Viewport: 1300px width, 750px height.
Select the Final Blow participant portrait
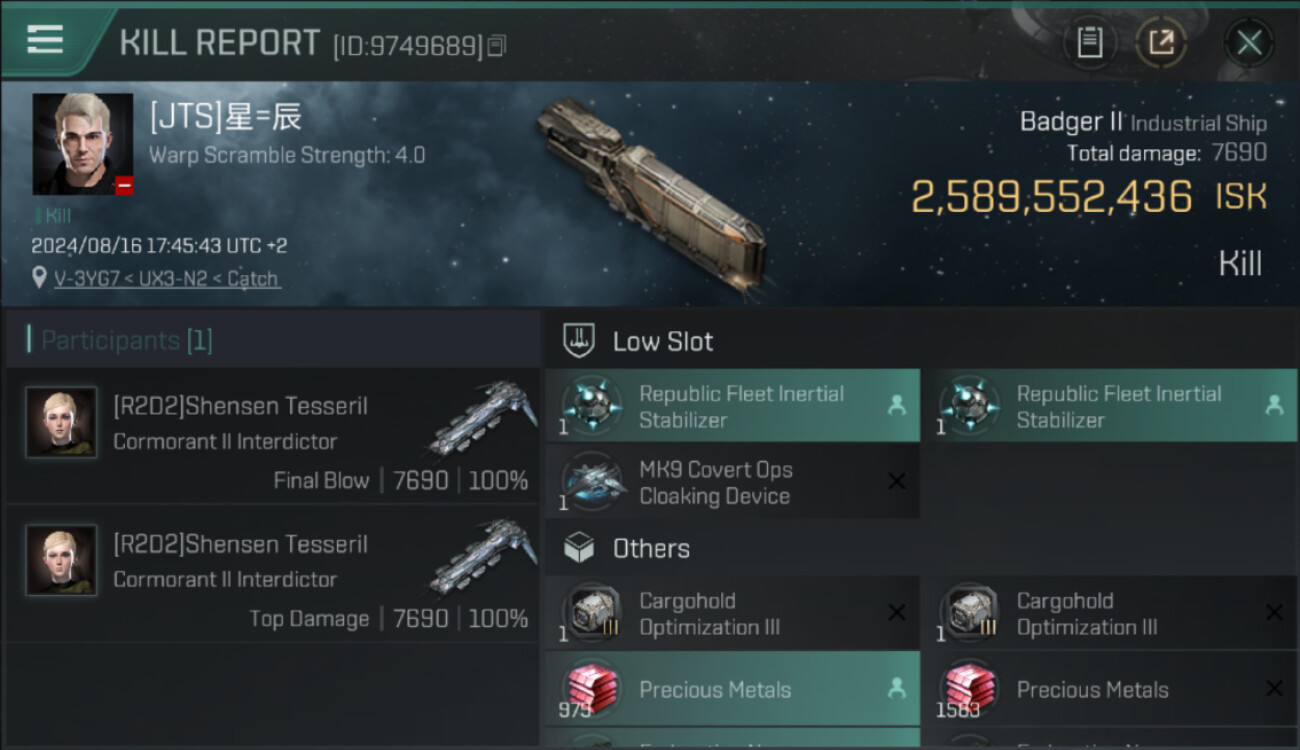pos(61,423)
